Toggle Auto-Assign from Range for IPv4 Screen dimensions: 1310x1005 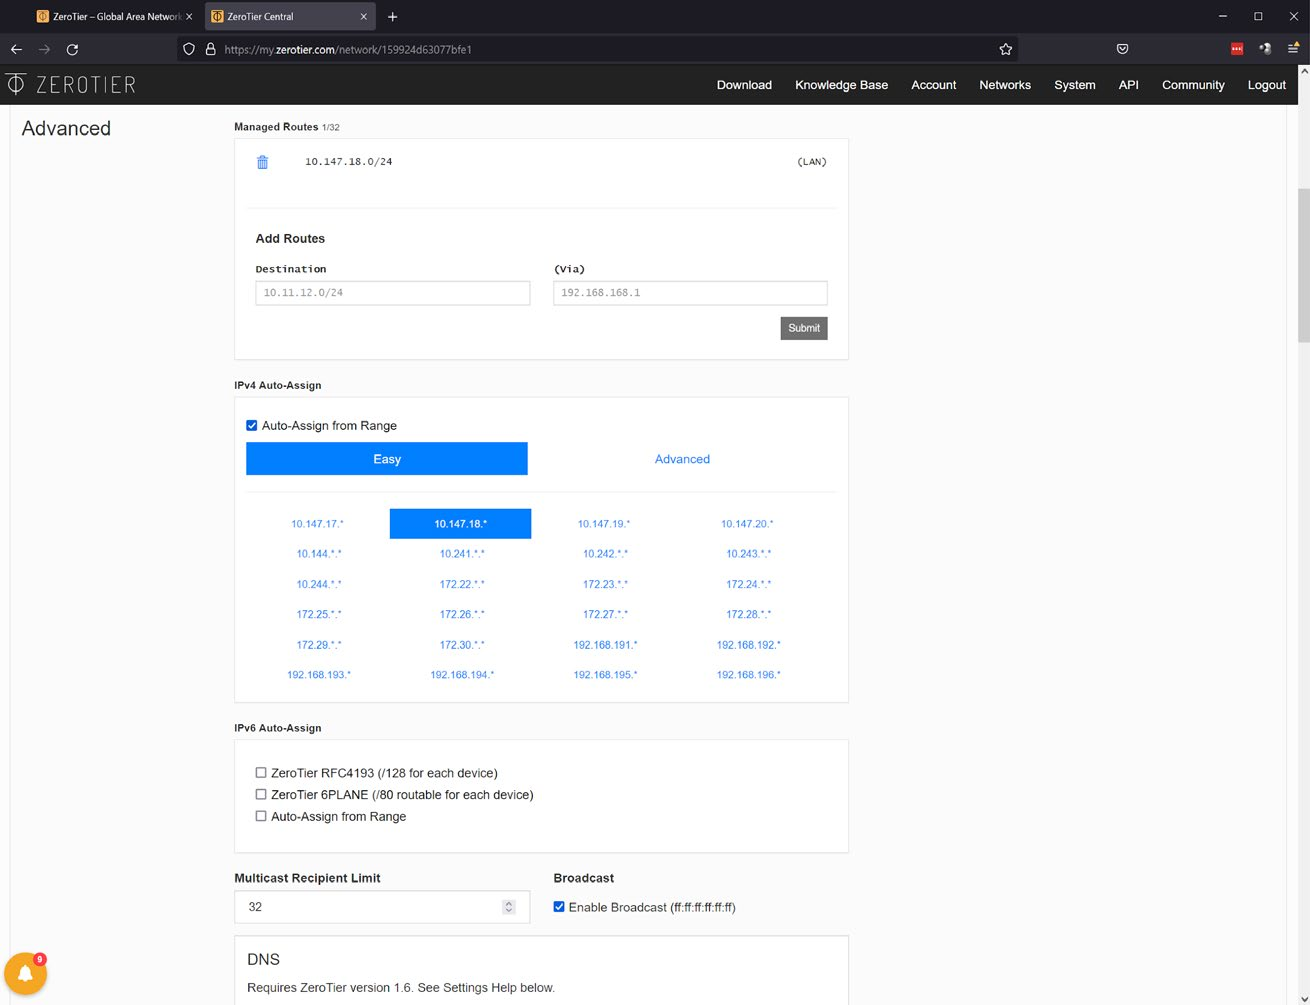pos(252,426)
